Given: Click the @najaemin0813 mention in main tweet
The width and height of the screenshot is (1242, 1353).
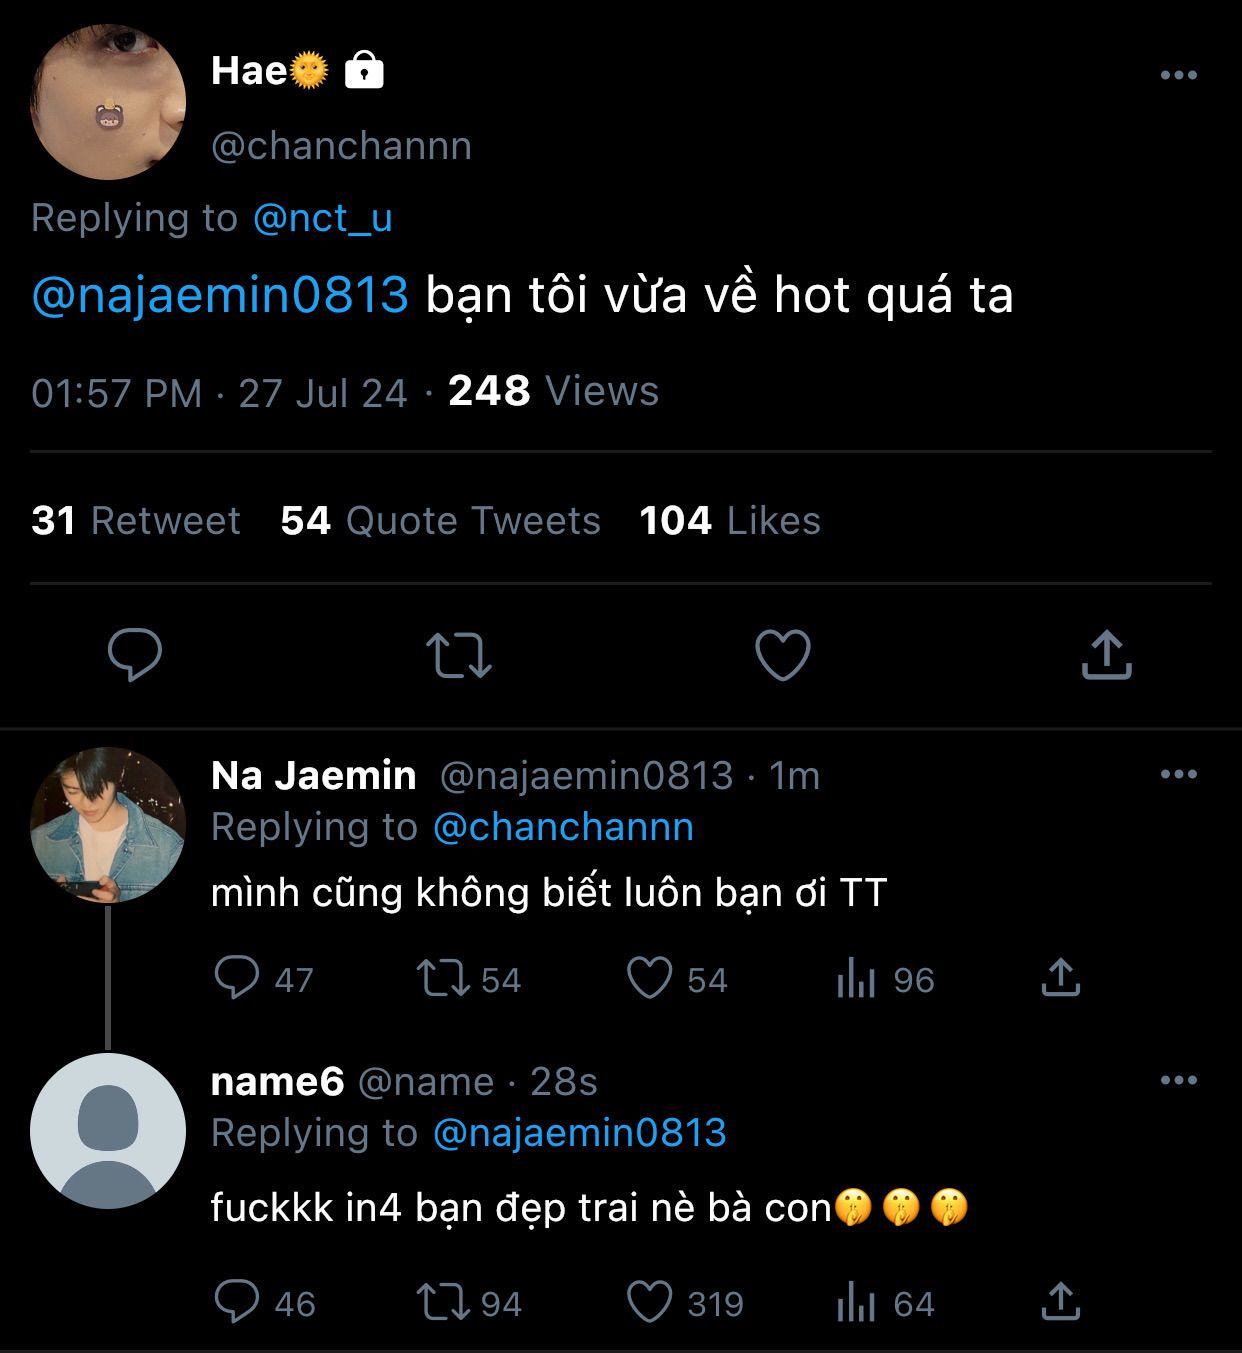Looking at the screenshot, I should 220,295.
